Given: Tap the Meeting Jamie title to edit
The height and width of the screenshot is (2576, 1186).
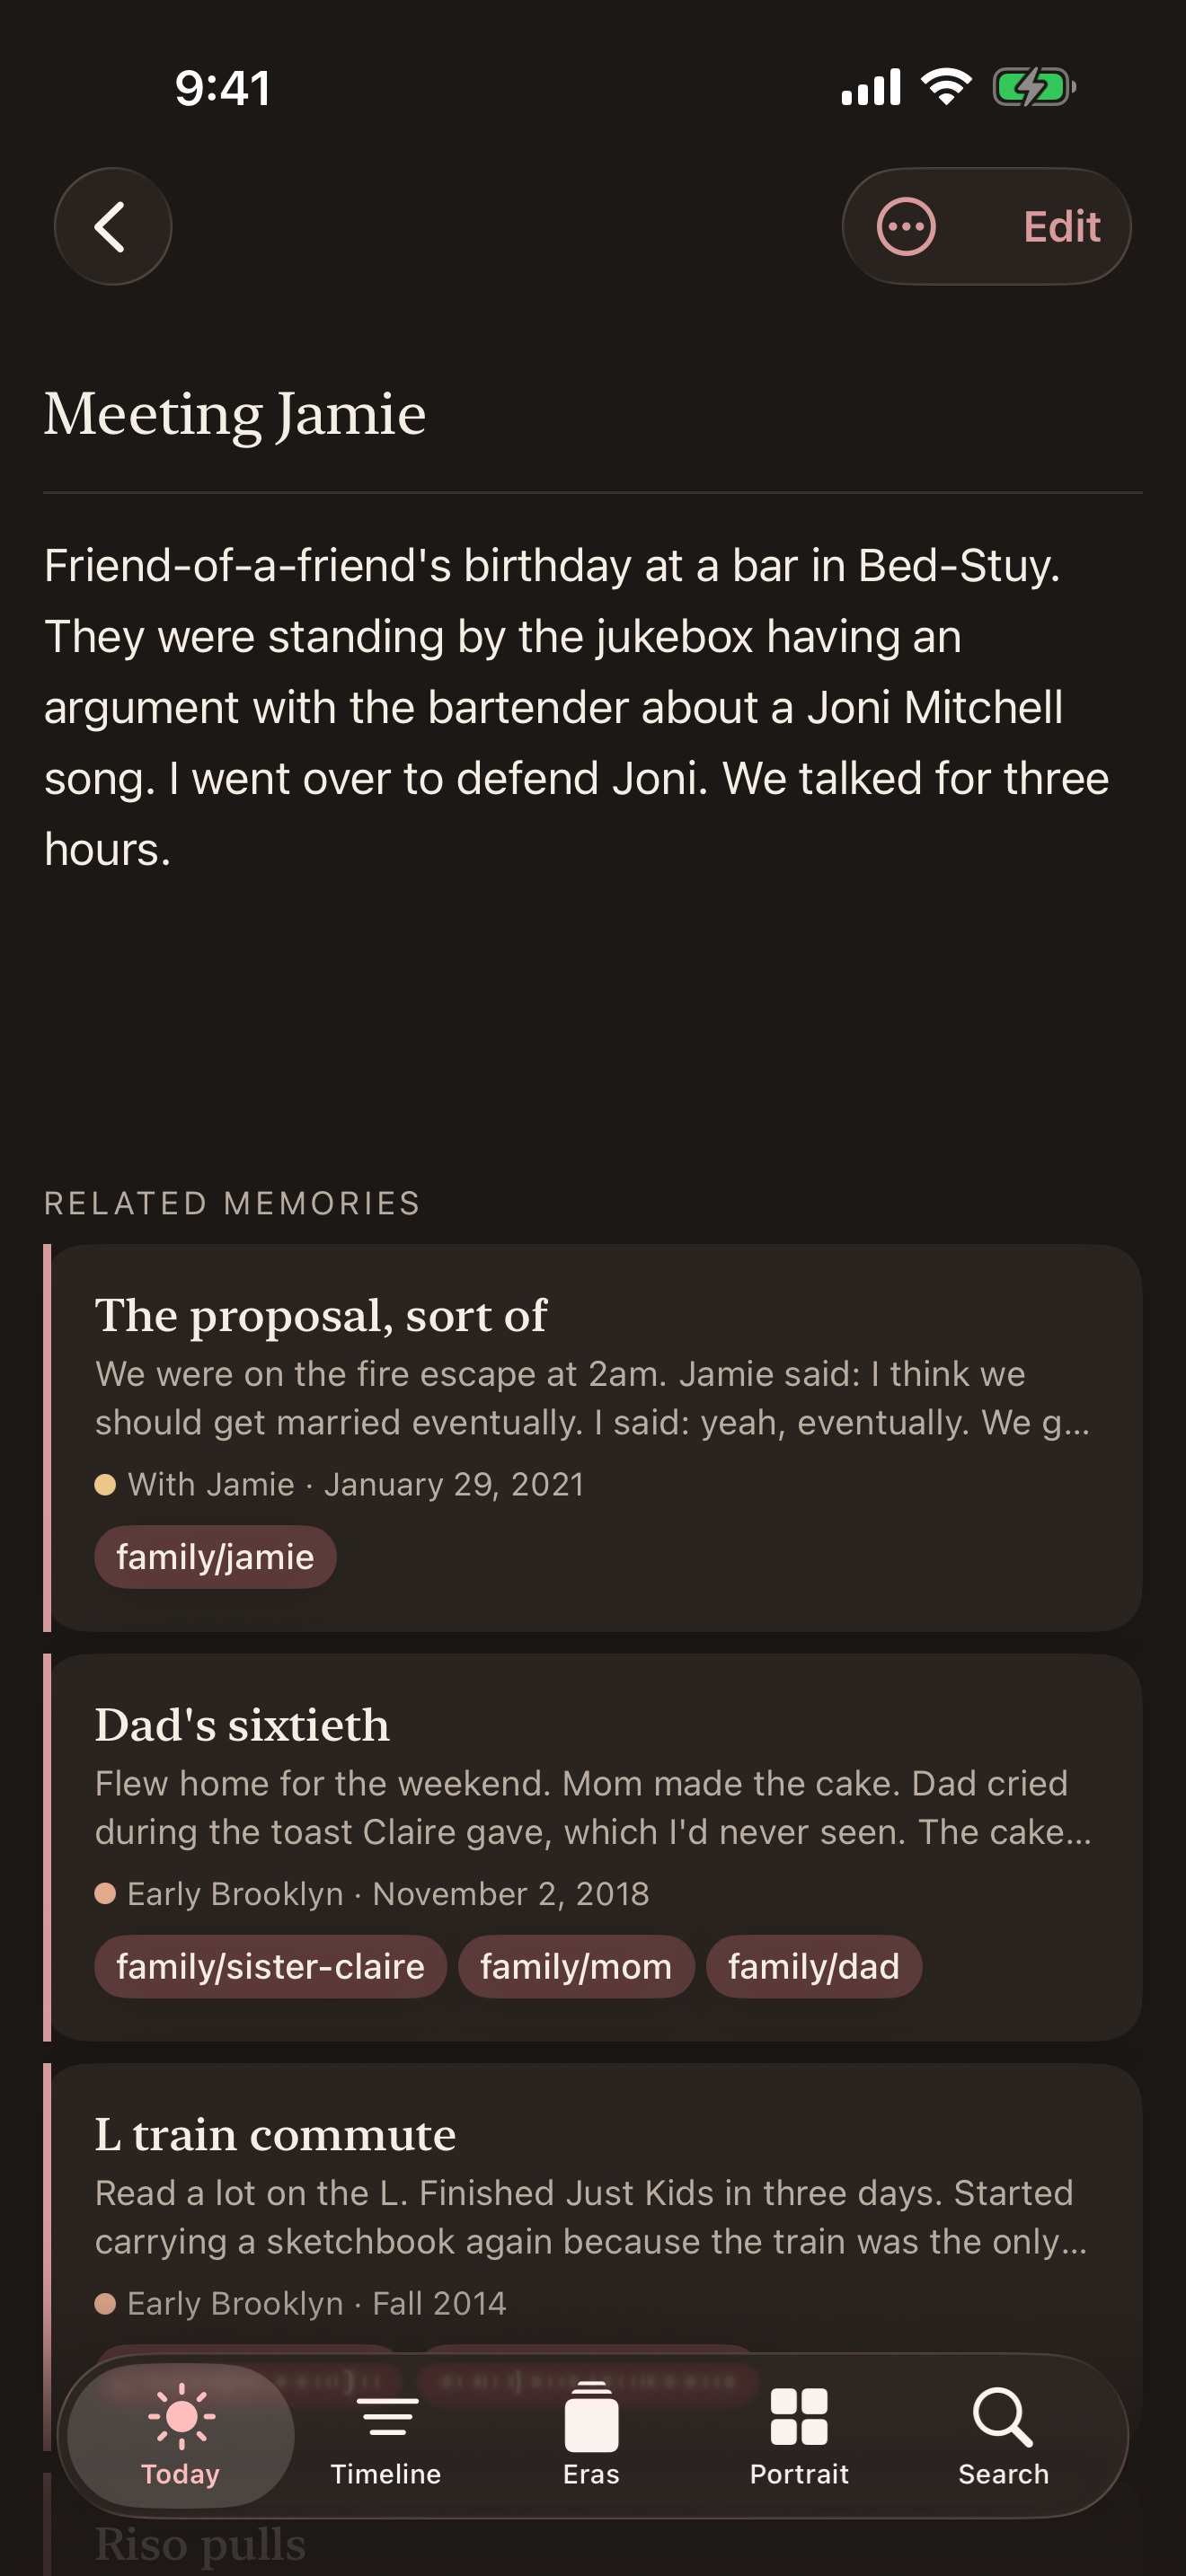Looking at the screenshot, I should (x=234, y=413).
